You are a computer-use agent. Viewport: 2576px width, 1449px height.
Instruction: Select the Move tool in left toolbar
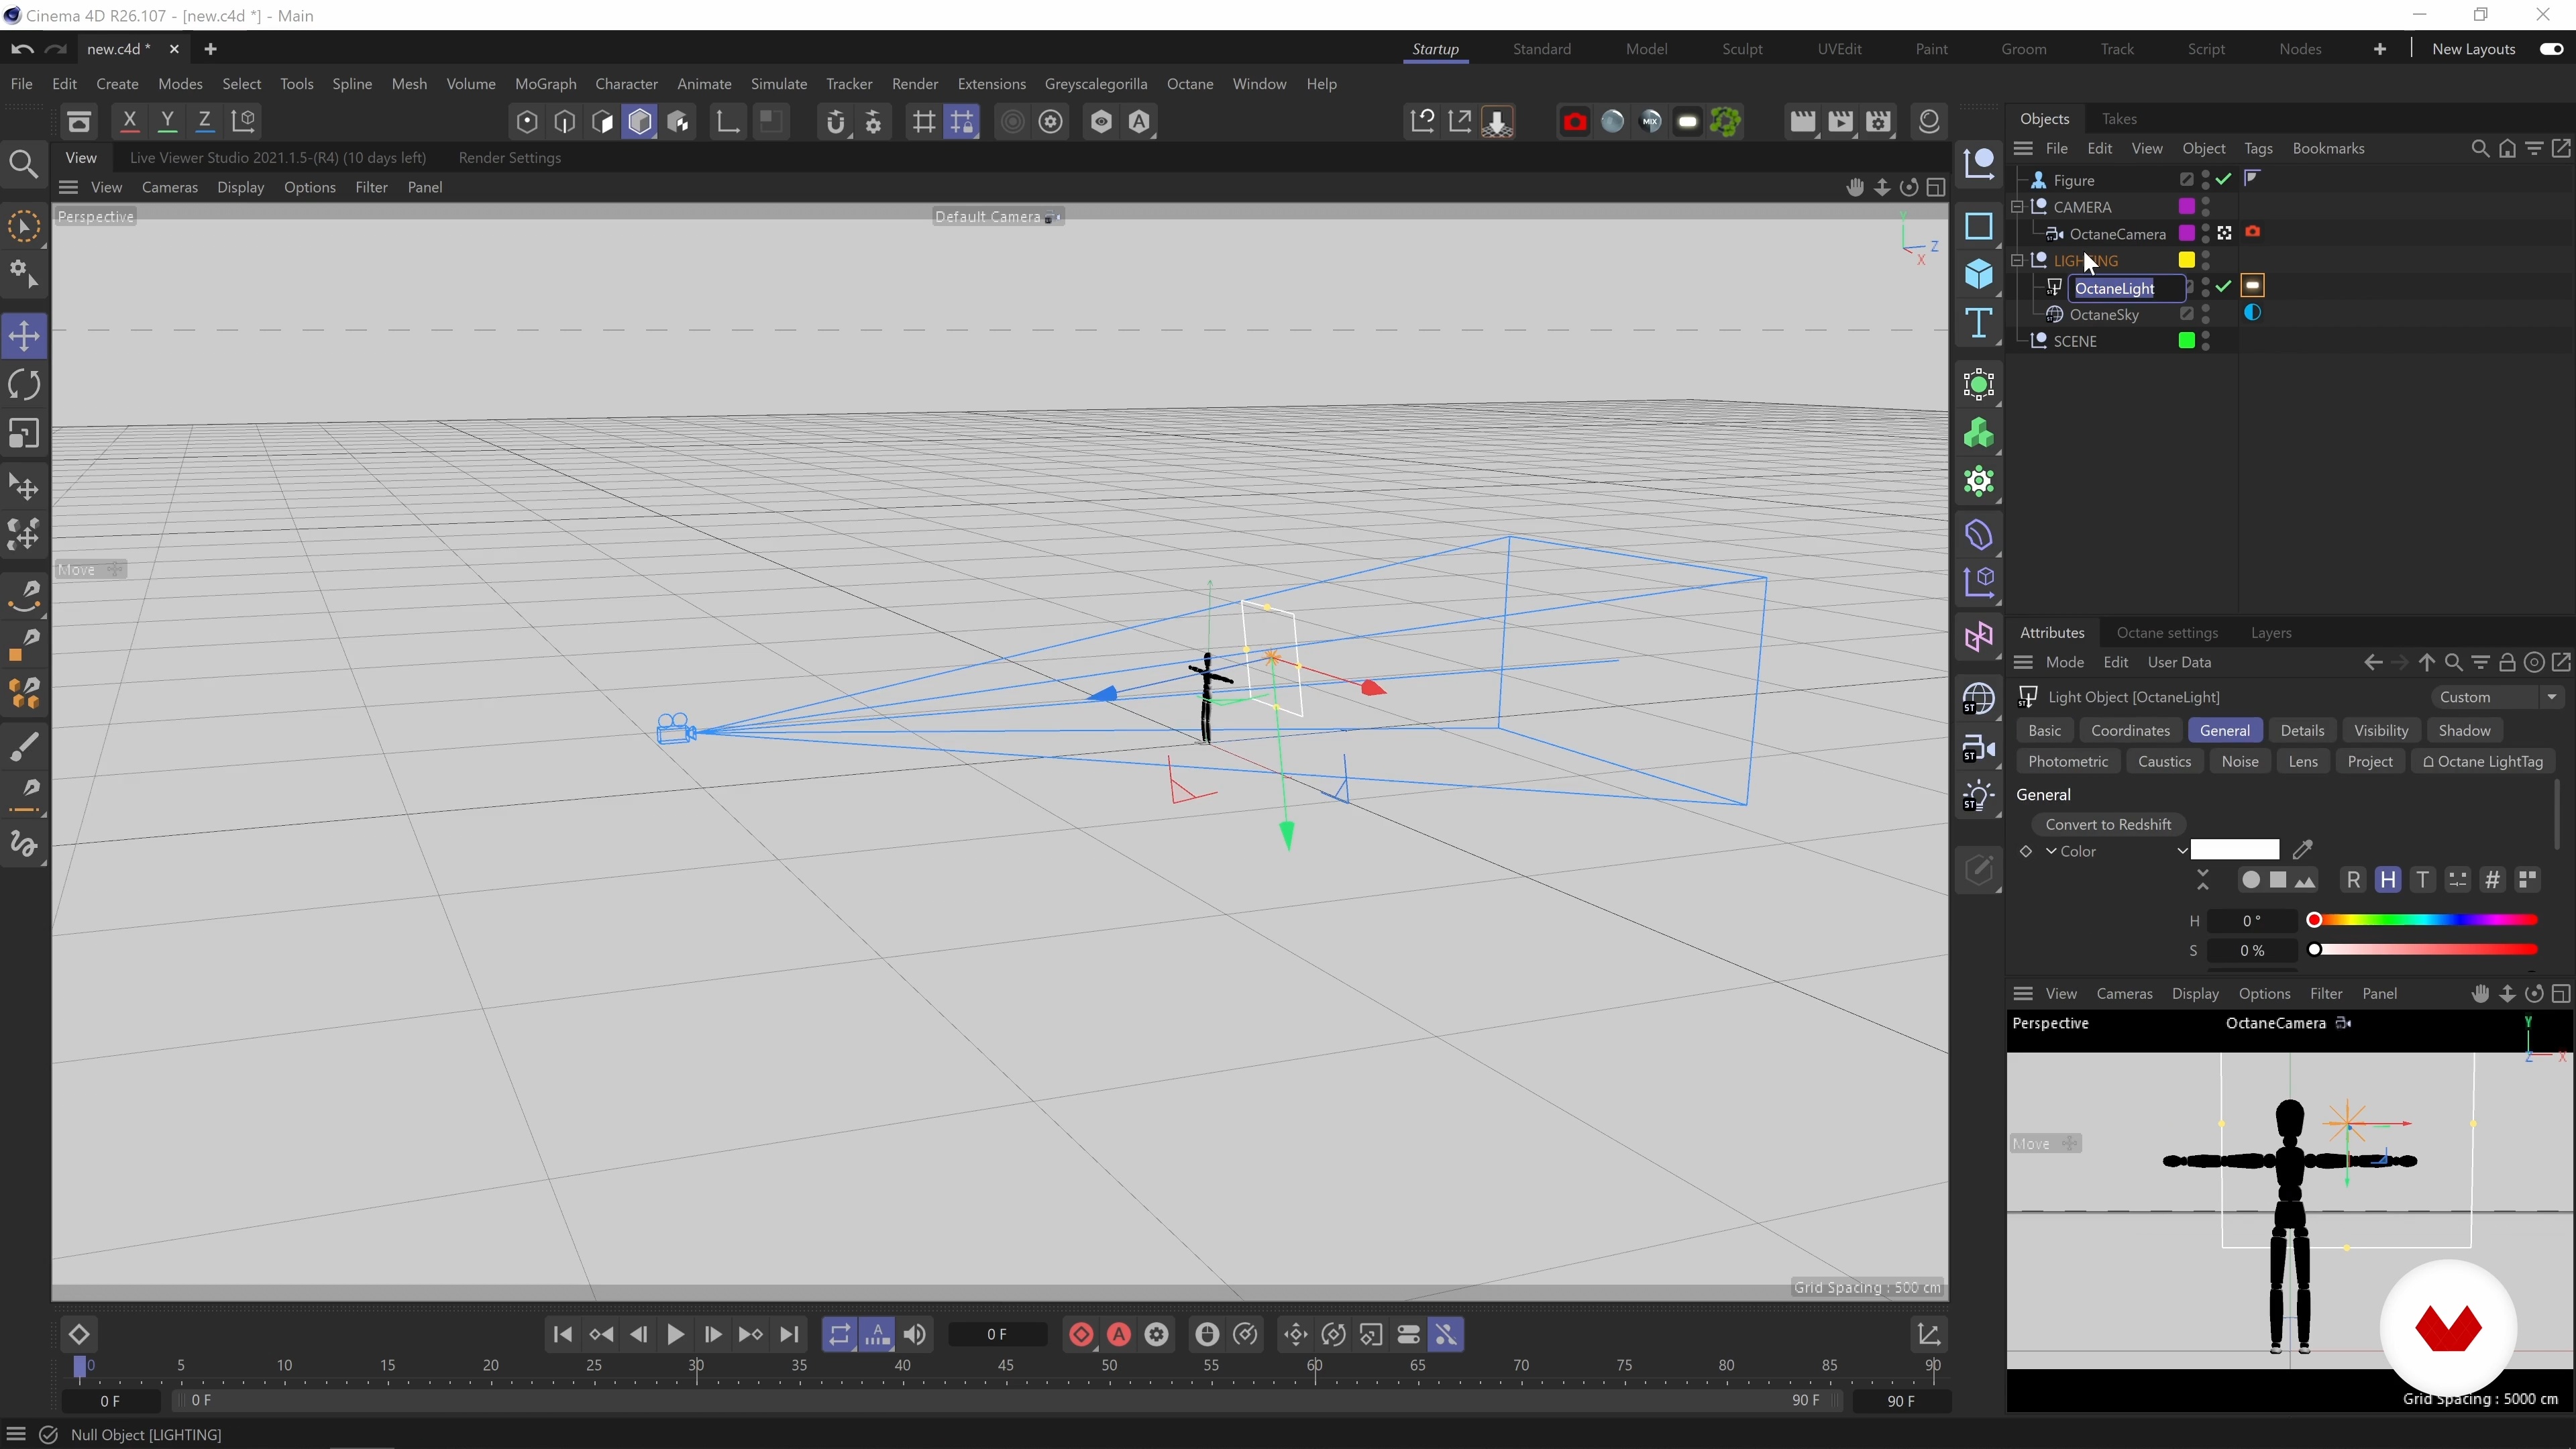[24, 336]
